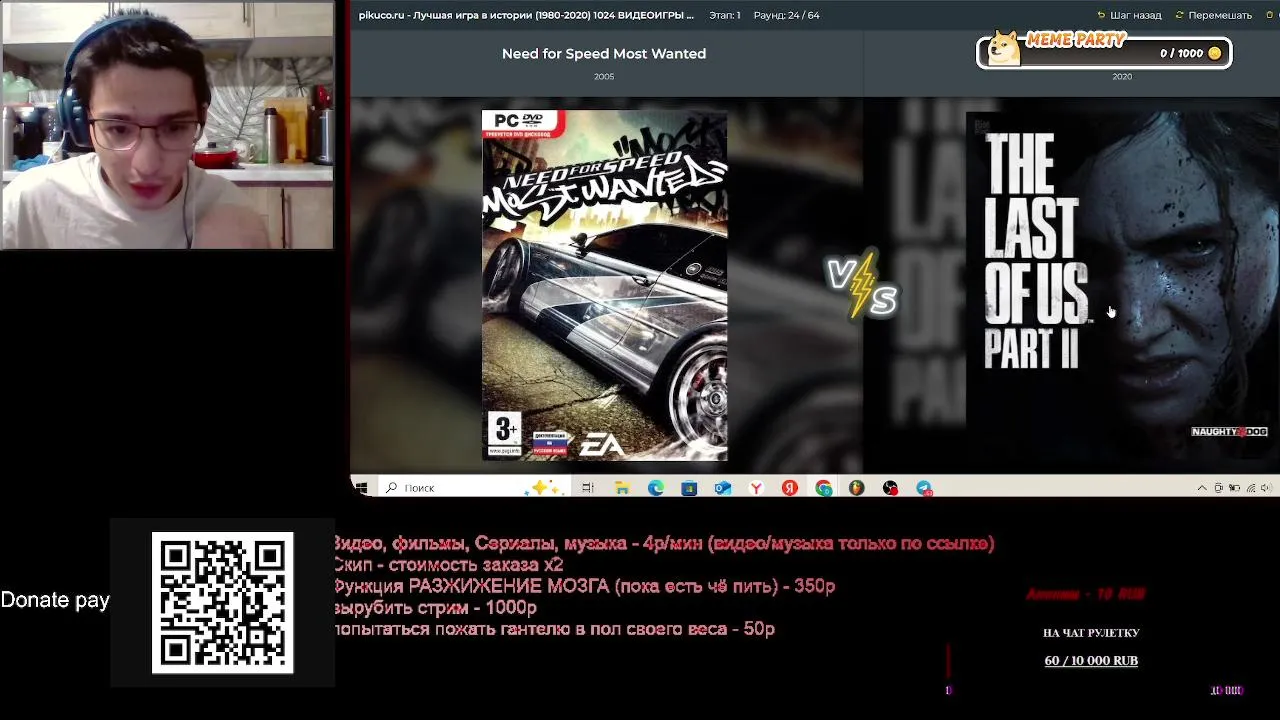
Task: Click the Этап: 1 indicator
Action: click(x=725, y=15)
